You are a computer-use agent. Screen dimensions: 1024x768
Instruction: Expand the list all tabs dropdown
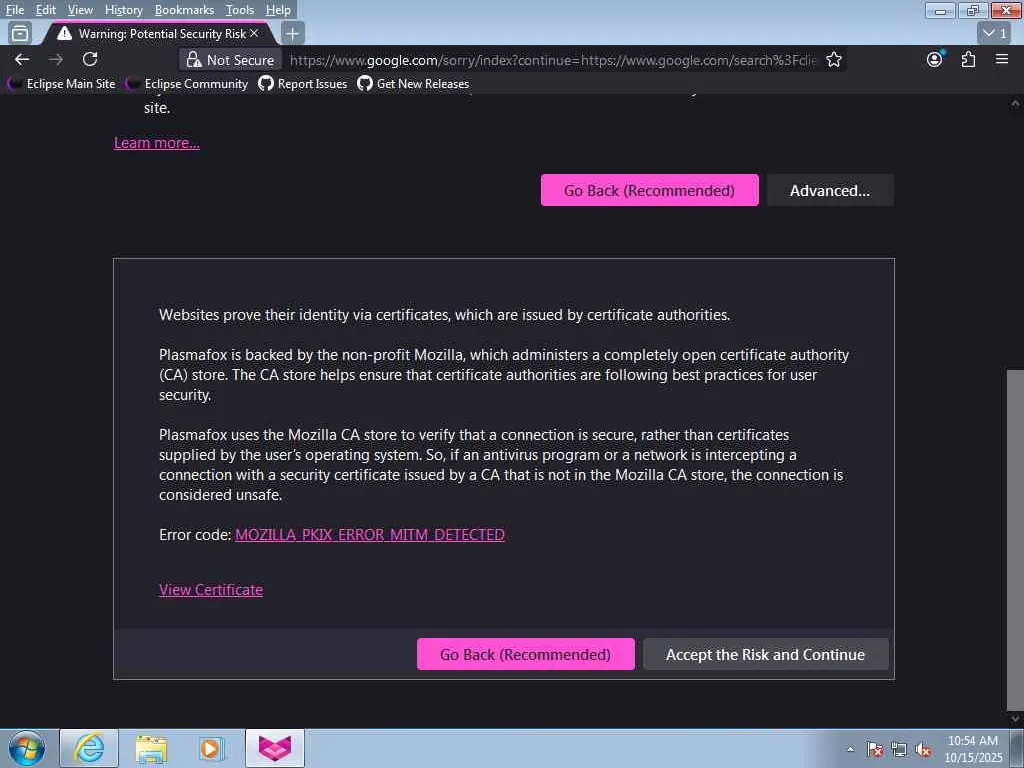995,33
